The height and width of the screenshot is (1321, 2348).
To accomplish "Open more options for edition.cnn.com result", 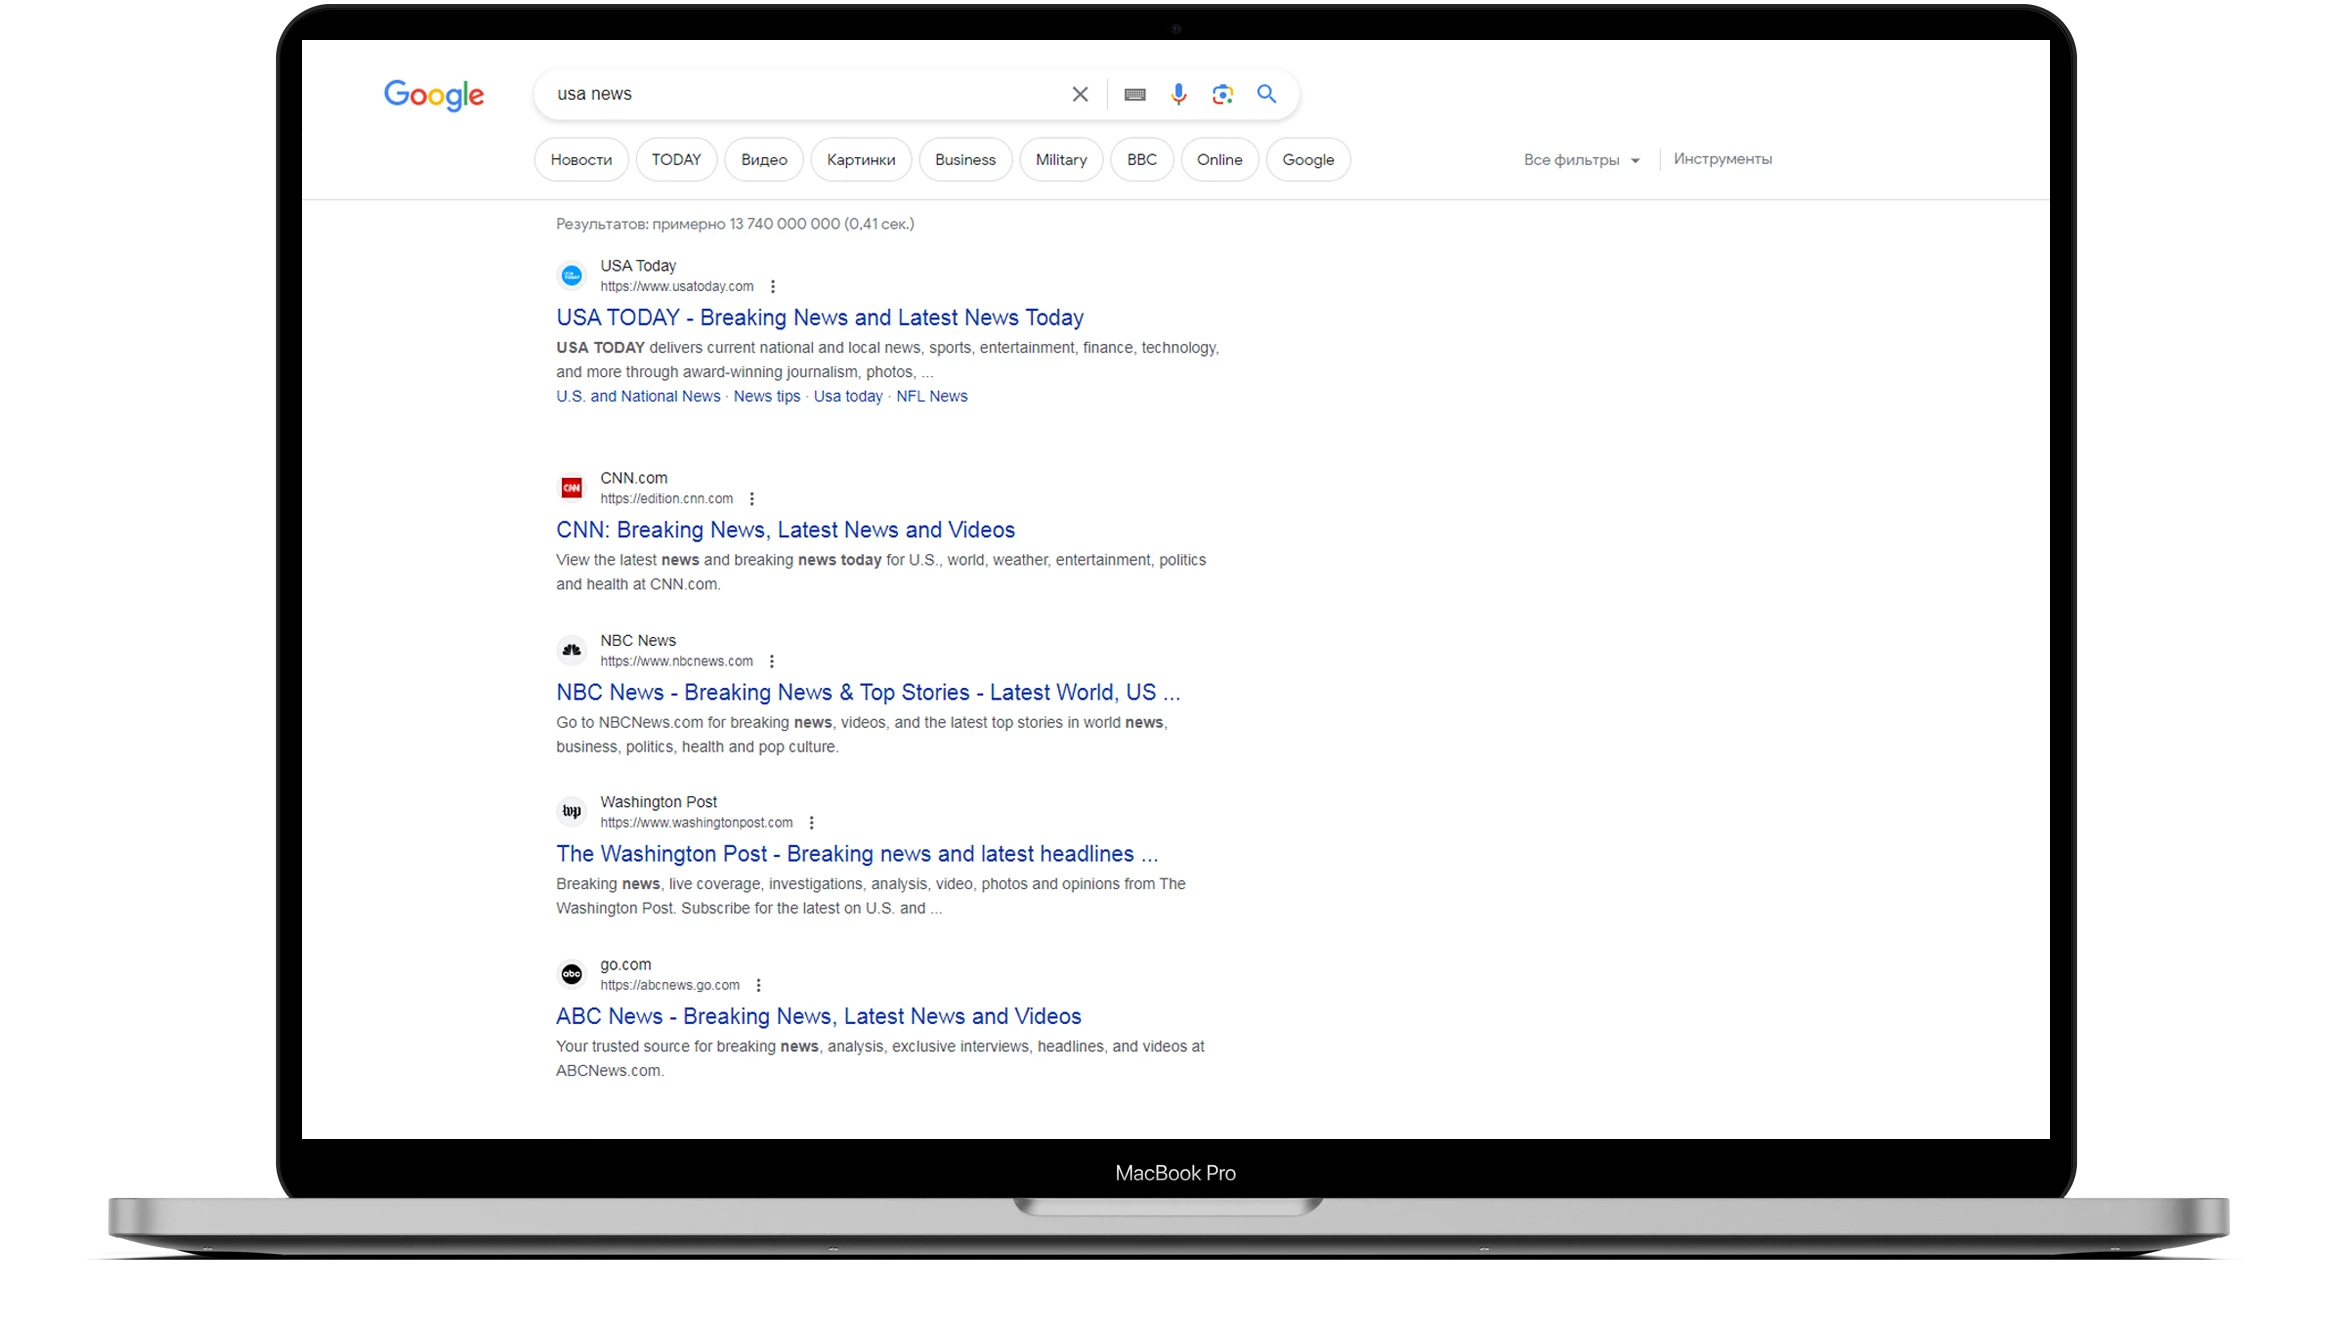I will (x=752, y=499).
